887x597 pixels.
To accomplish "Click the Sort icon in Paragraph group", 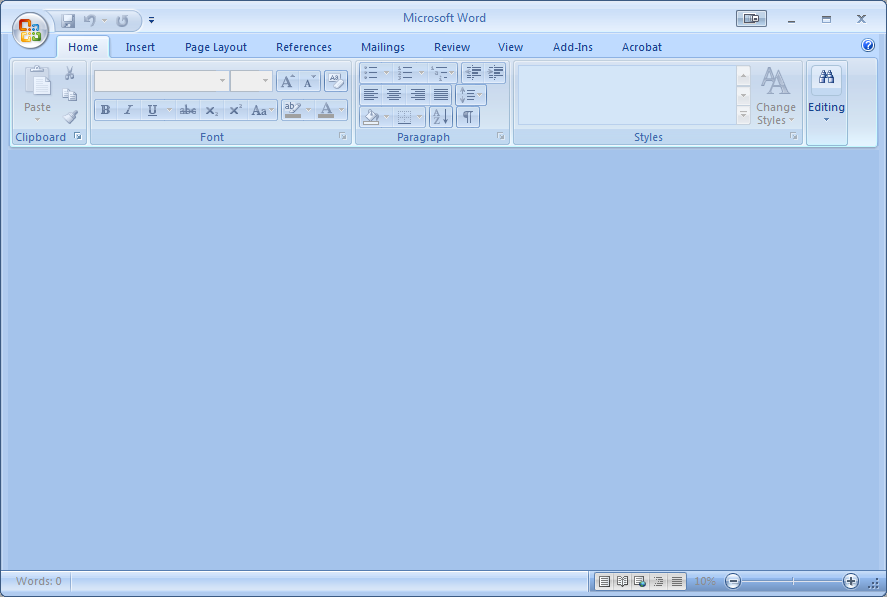I will coord(441,116).
